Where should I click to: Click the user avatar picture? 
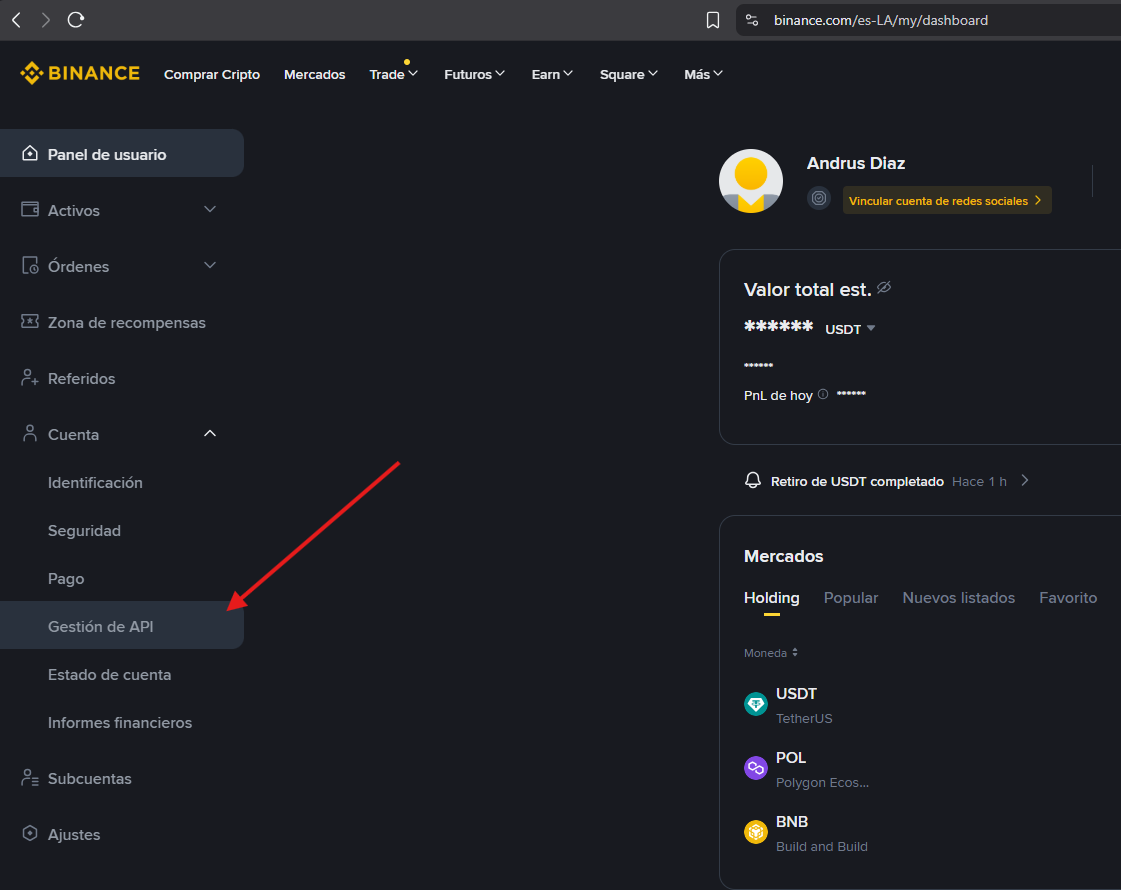(751, 181)
